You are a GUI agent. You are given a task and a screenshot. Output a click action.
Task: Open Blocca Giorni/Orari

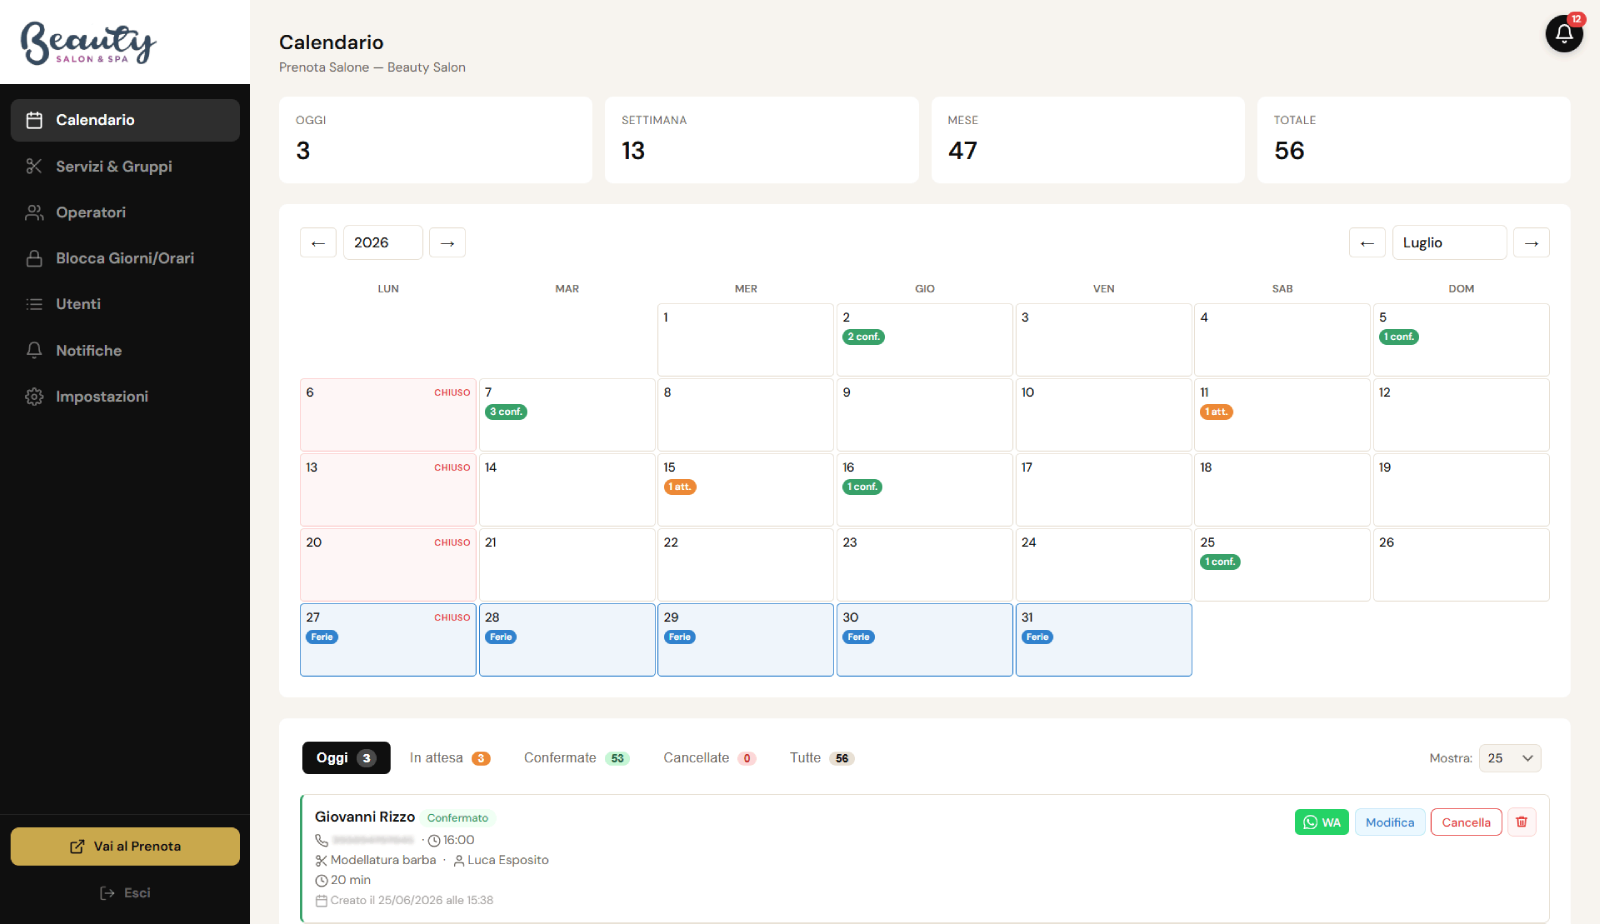coord(125,258)
